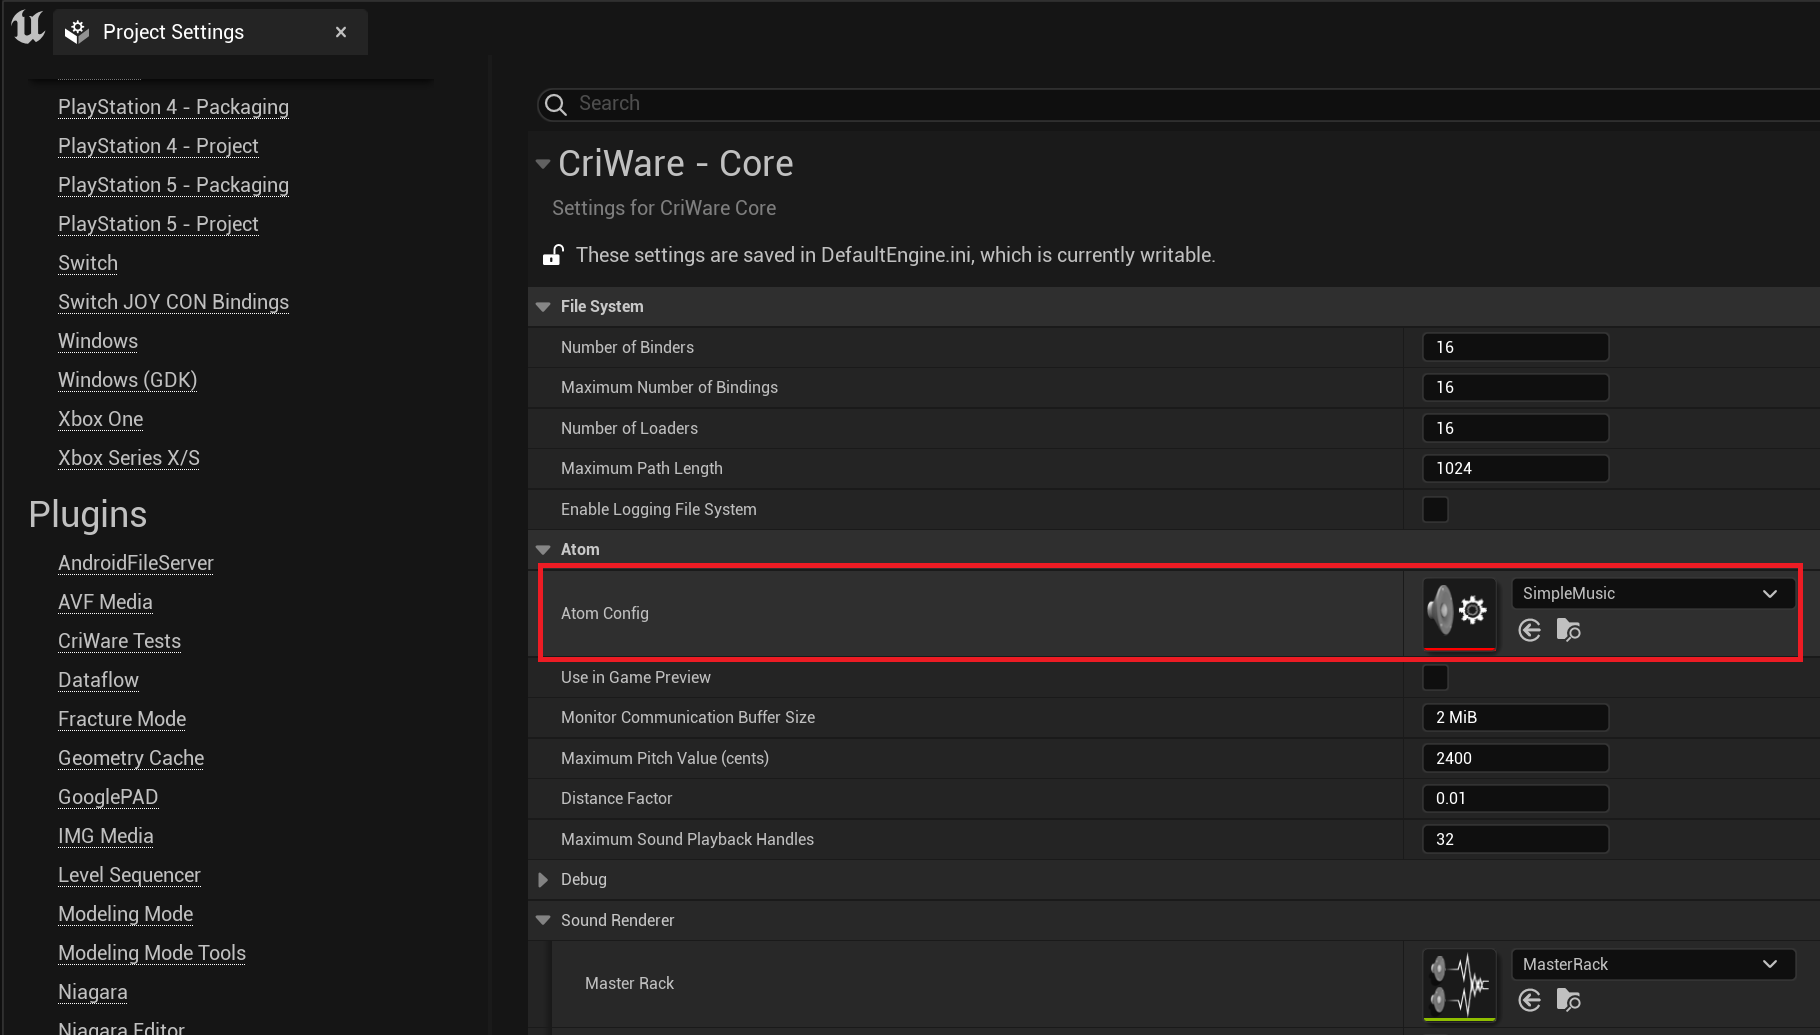Open Windows platform settings
The width and height of the screenshot is (1820, 1035).
[98, 341]
